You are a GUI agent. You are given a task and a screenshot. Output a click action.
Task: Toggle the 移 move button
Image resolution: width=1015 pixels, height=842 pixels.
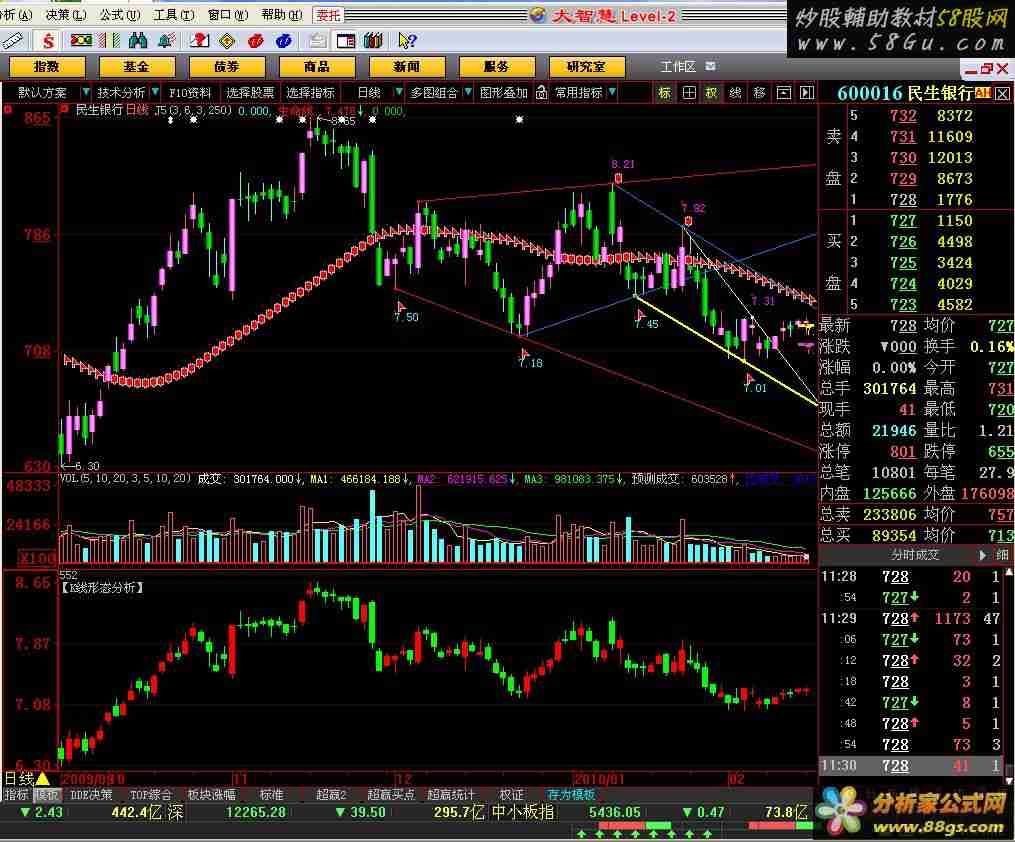[759, 93]
